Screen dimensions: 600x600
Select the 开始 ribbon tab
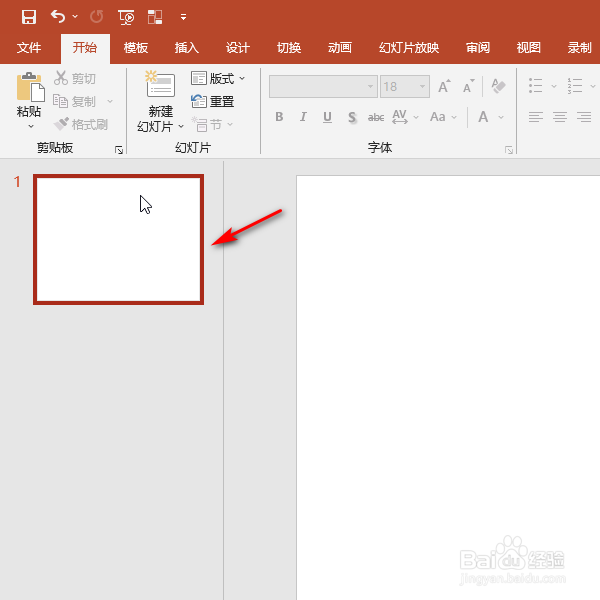[85, 48]
